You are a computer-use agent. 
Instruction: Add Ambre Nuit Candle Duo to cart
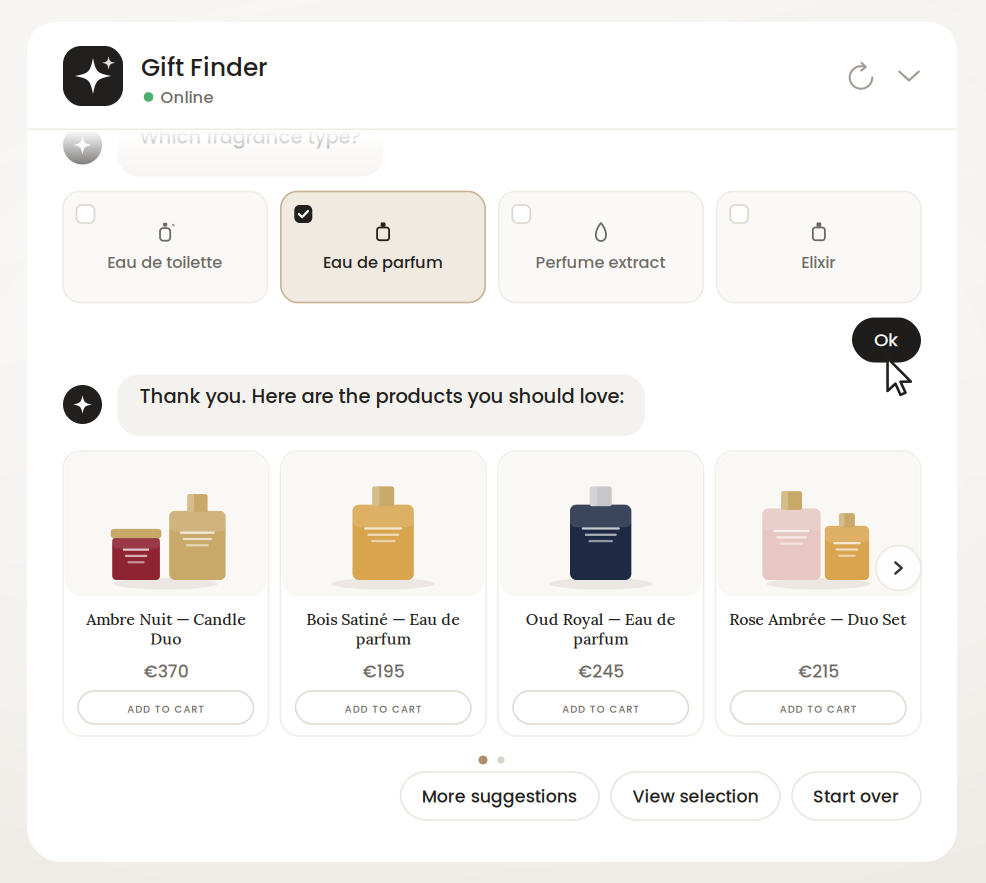point(165,708)
